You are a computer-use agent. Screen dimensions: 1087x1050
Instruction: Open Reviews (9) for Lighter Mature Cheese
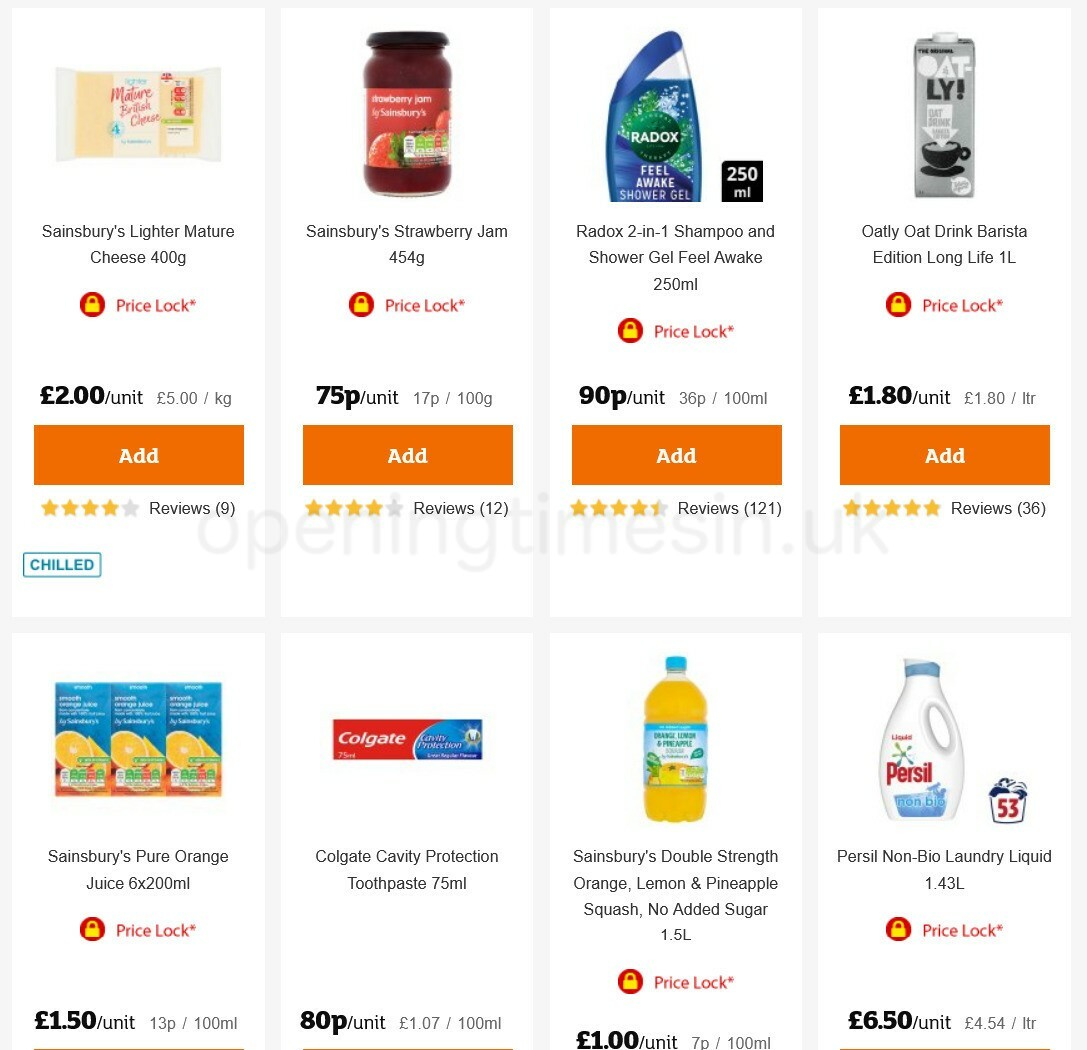click(192, 508)
